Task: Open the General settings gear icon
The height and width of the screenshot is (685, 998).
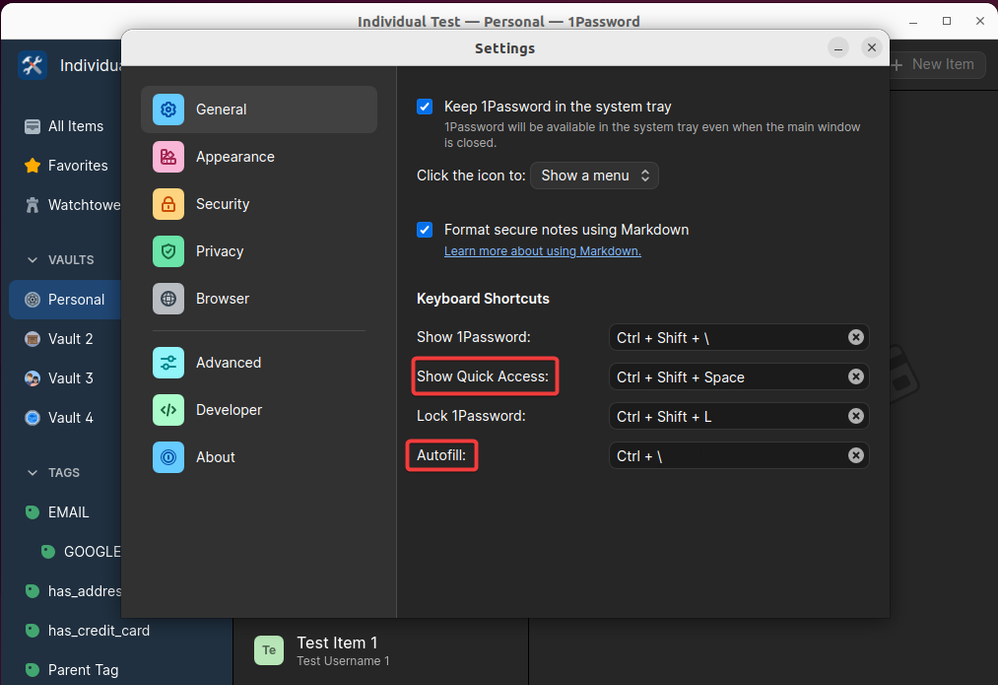Action: coord(168,109)
